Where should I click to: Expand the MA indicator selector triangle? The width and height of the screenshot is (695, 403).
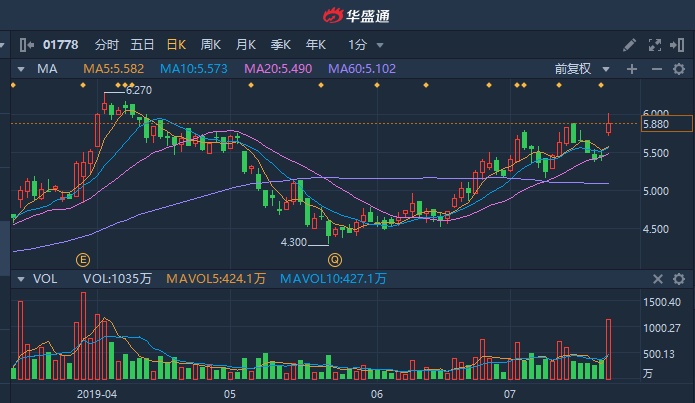pyautogui.click(x=21, y=69)
